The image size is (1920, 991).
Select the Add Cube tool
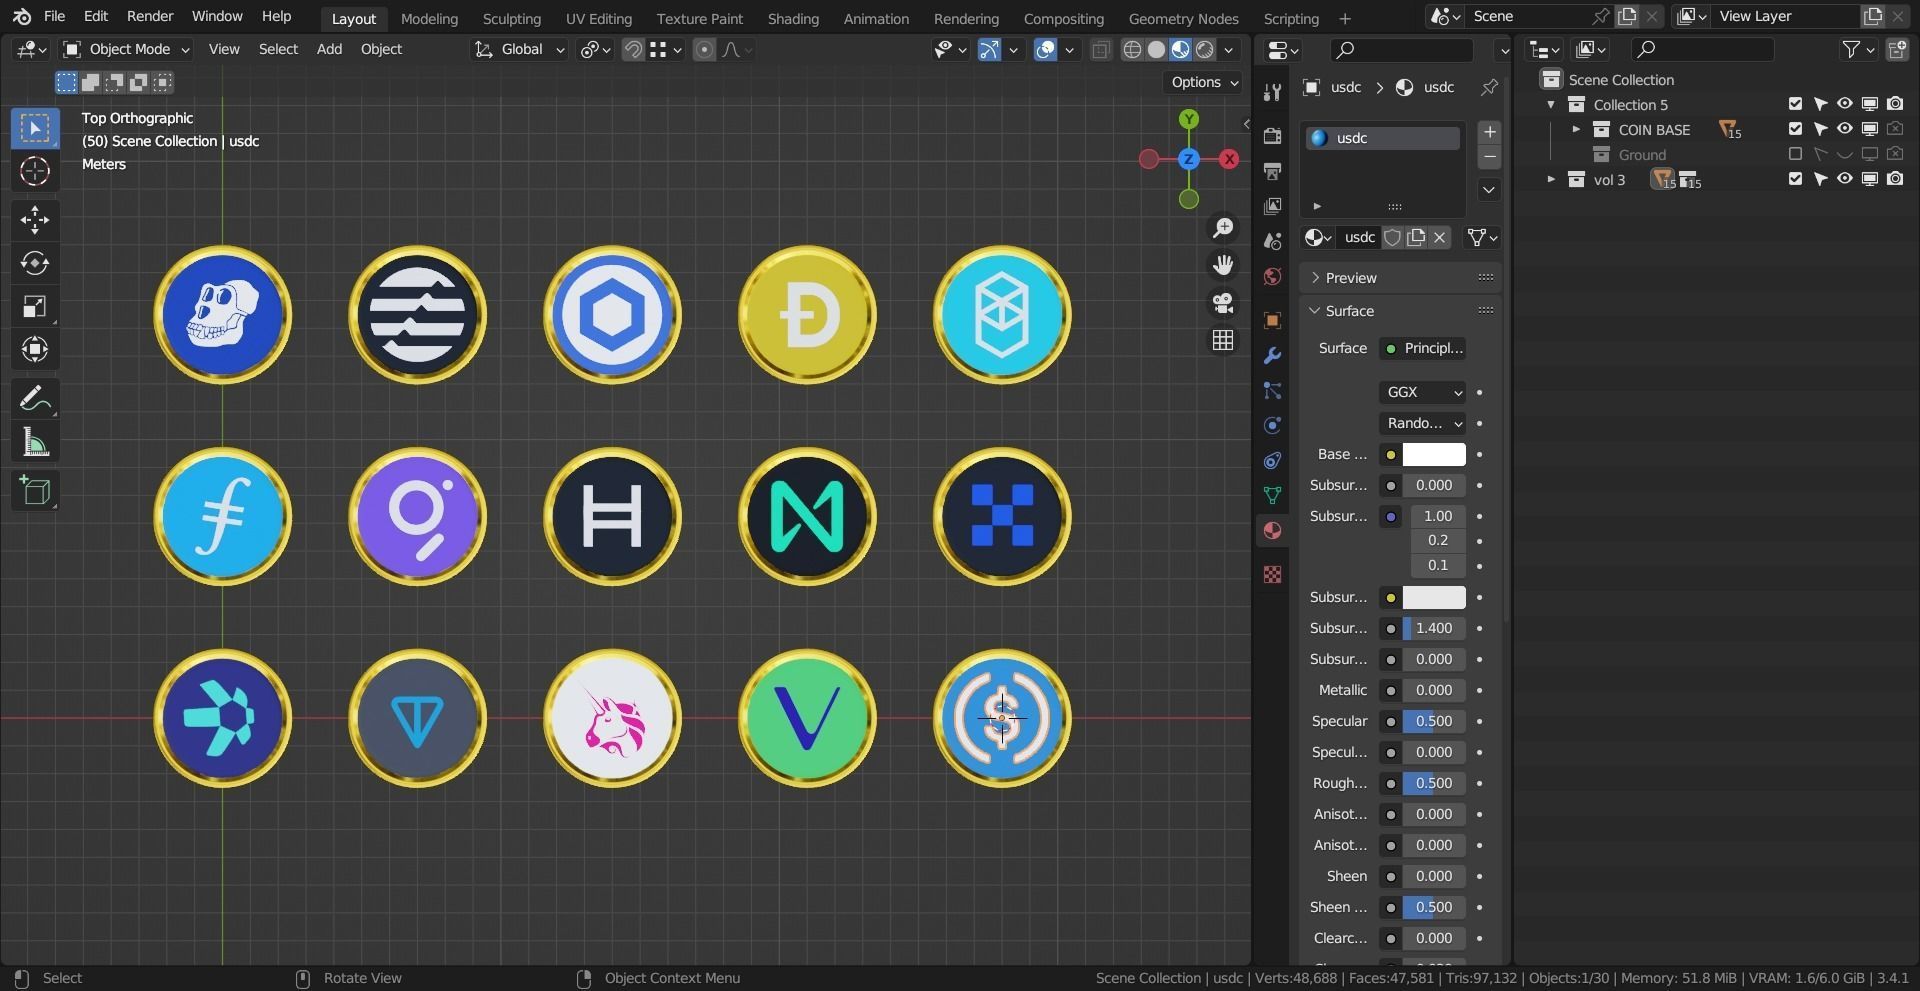[x=35, y=491]
